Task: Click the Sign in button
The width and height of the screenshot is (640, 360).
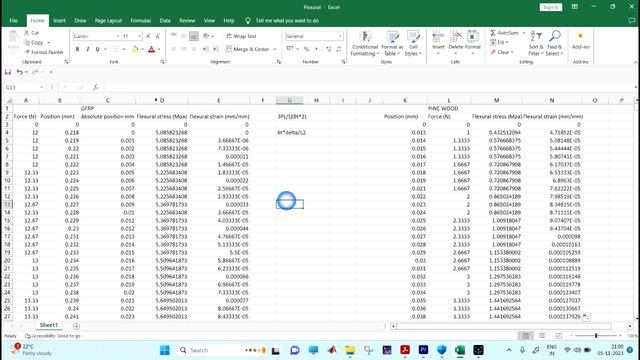Action: 551,7
